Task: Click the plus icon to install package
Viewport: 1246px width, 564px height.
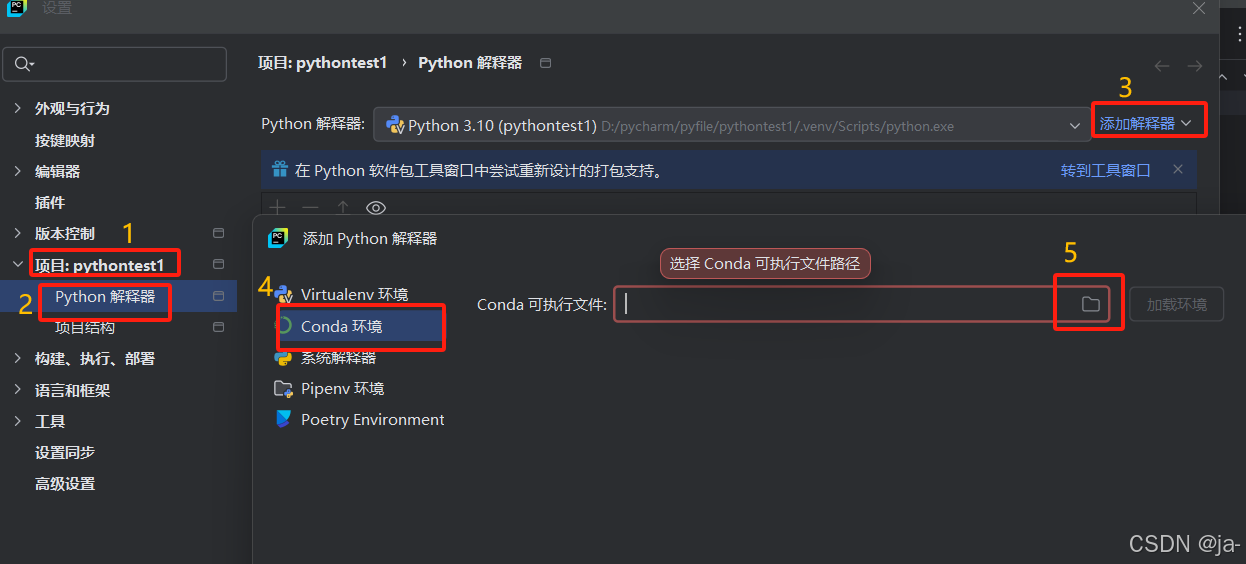Action: (x=279, y=207)
